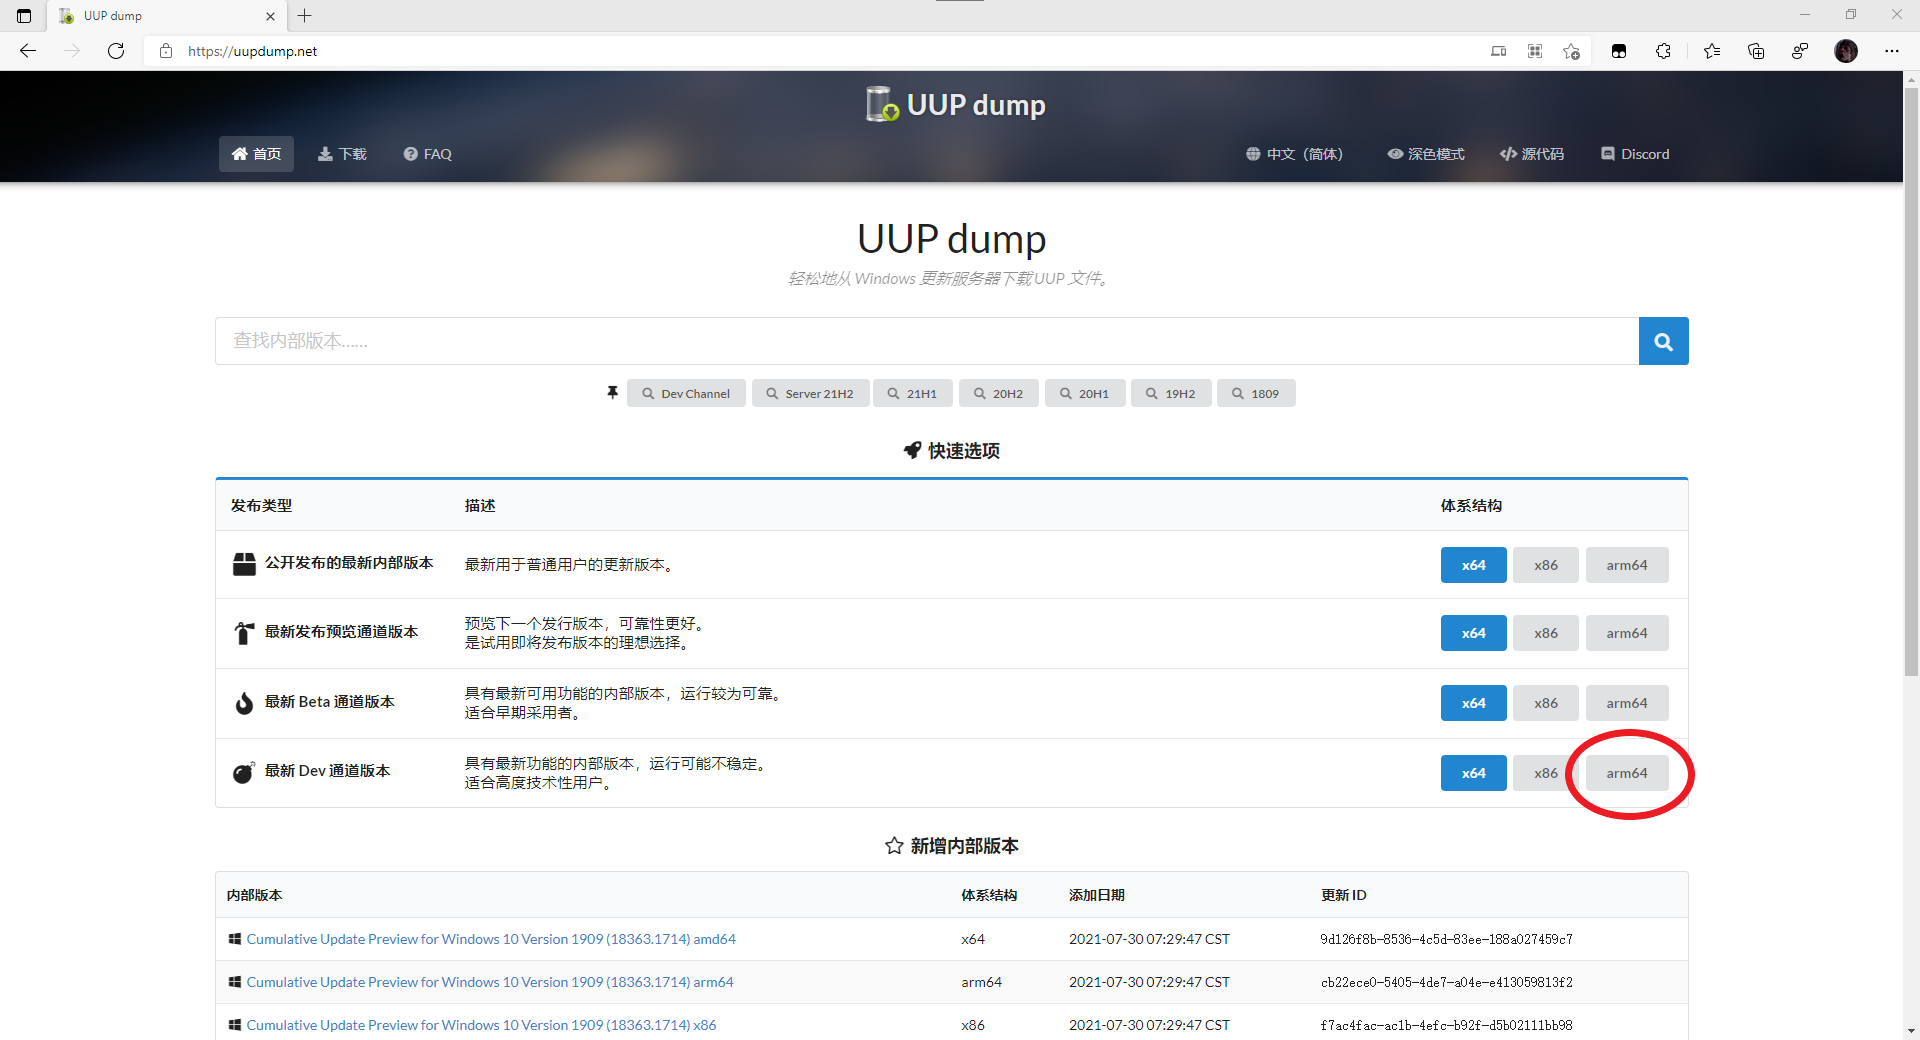Open the 下载 downloads nav item
This screenshot has width=1920, height=1040.
tap(342, 154)
